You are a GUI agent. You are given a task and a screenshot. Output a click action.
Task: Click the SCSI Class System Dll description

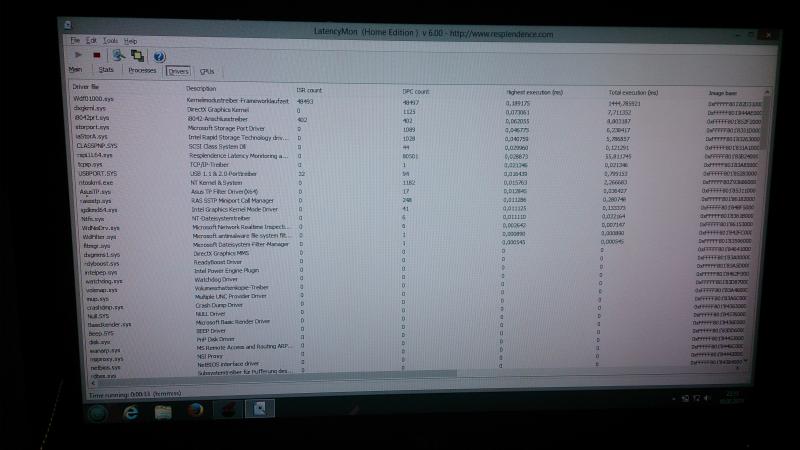click(217, 146)
